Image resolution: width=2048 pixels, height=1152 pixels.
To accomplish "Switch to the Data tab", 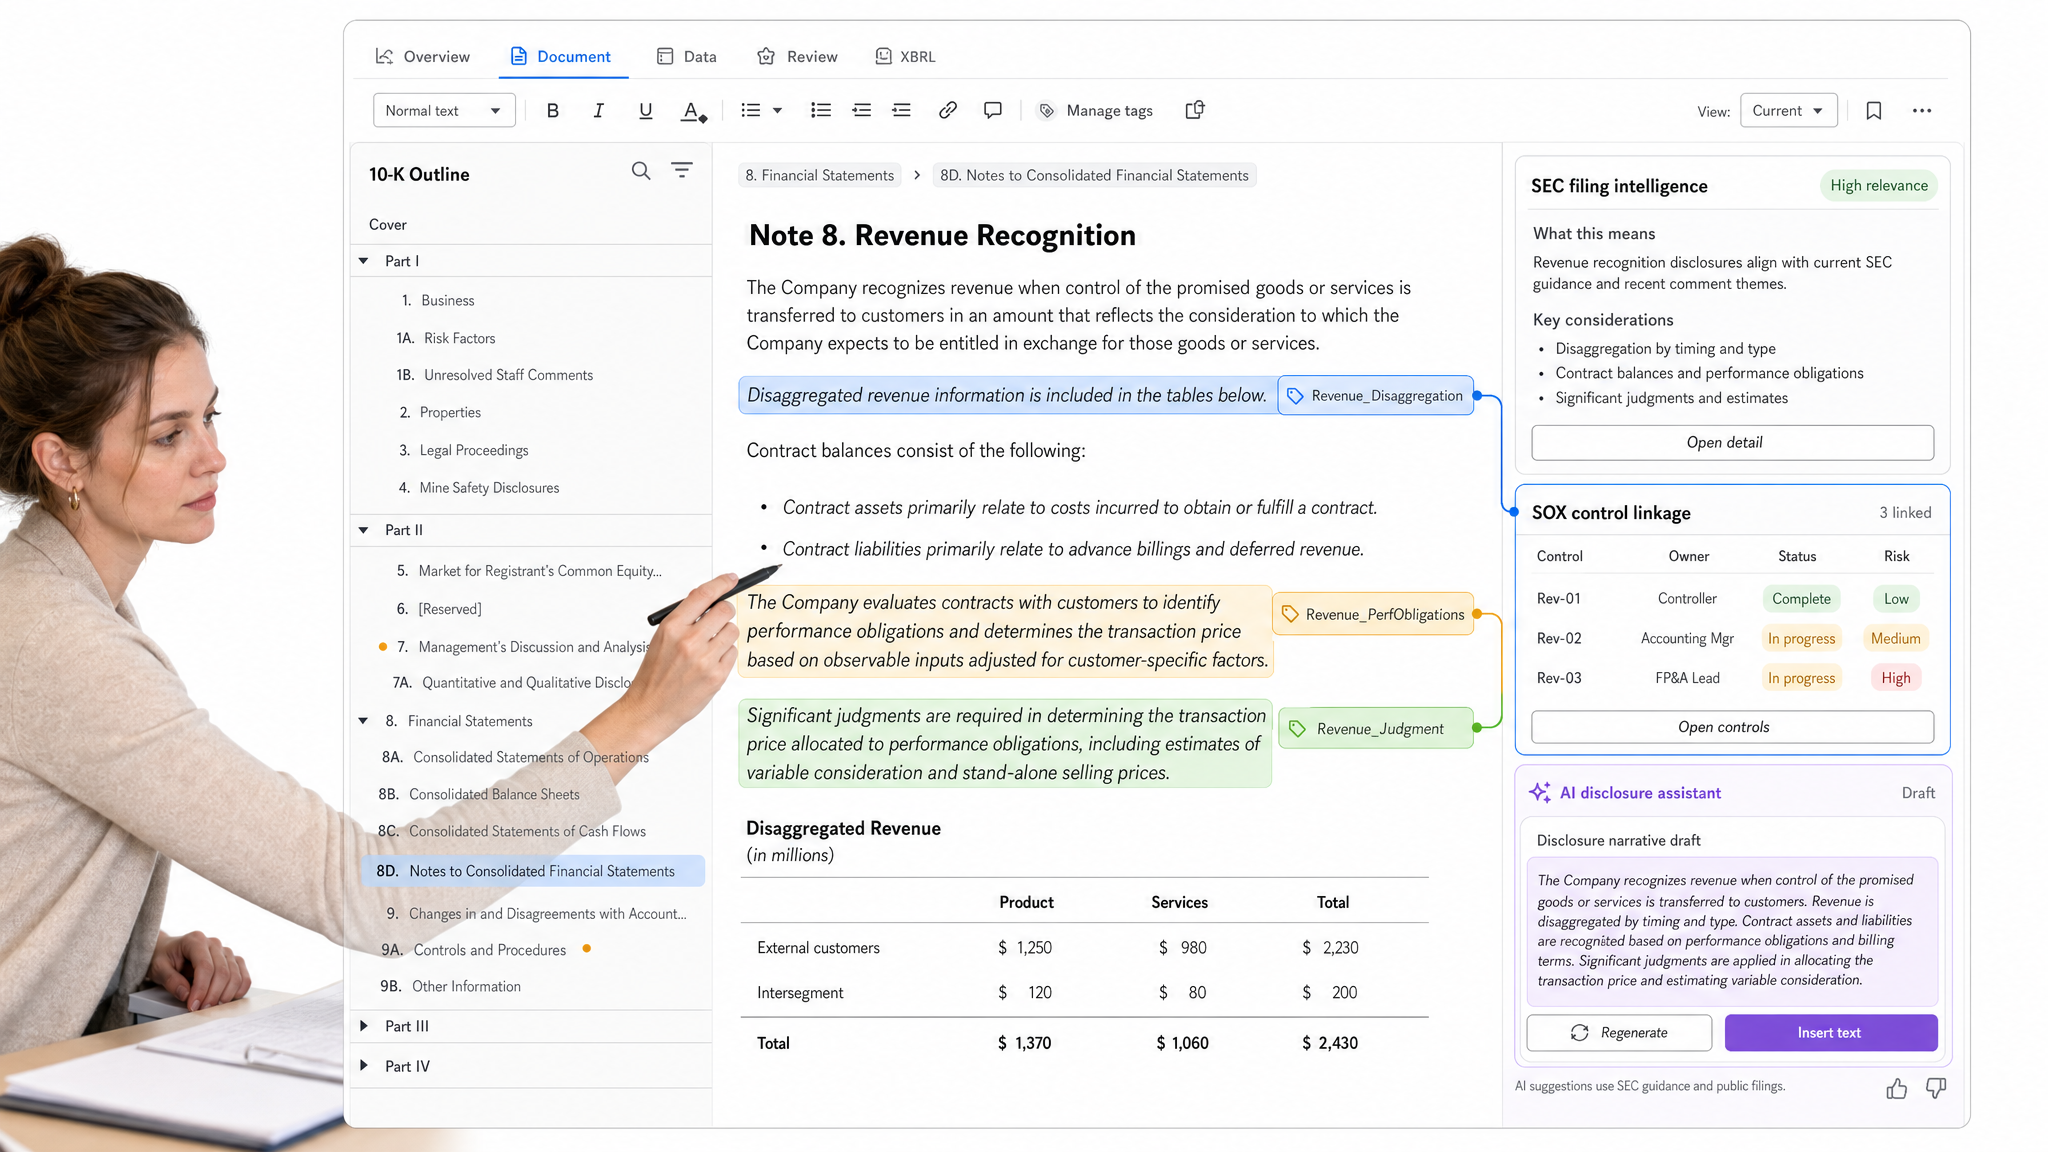I will point(686,57).
